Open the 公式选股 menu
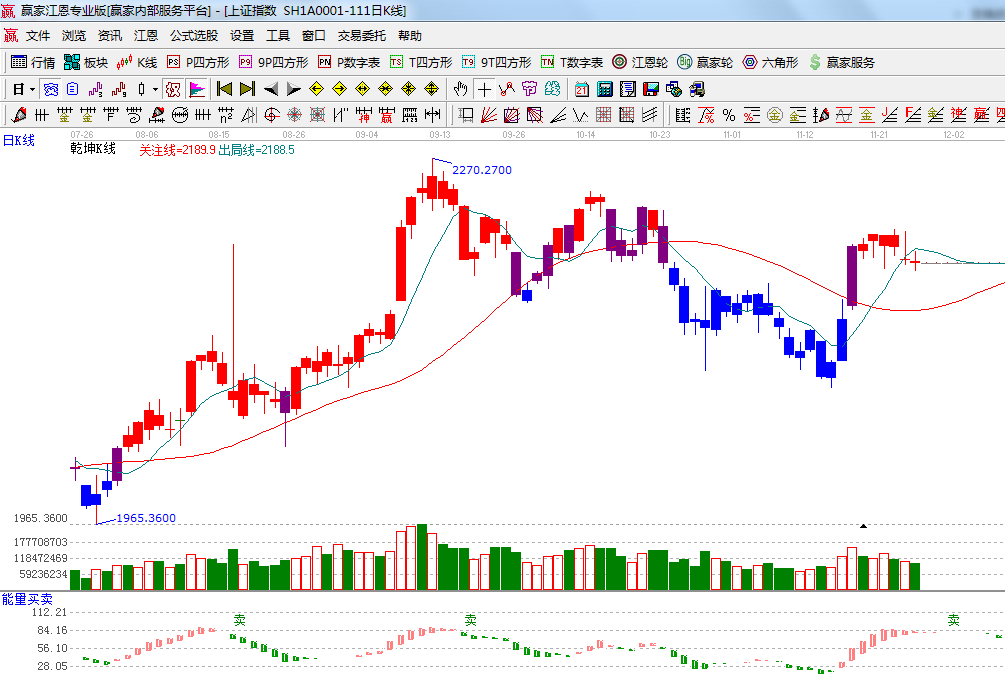Viewport: 1005px width, 678px height. tap(193, 35)
